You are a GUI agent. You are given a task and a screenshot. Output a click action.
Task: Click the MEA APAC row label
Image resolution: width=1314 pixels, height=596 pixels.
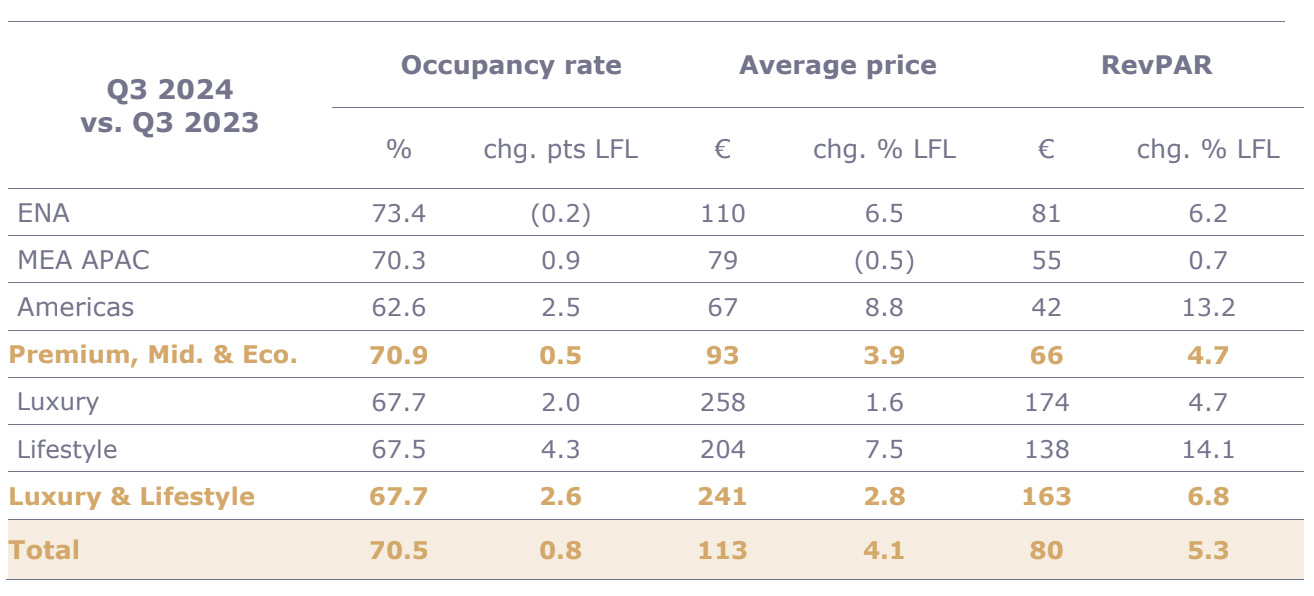[x=83, y=260]
